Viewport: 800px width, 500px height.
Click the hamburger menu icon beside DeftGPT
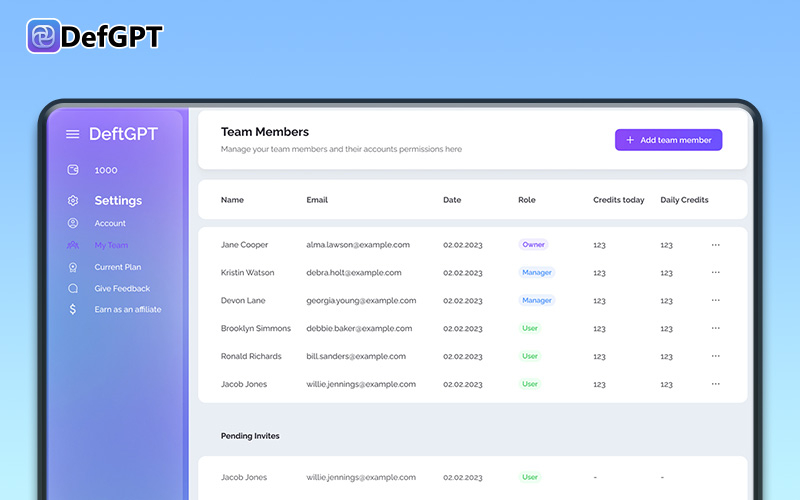[72, 134]
